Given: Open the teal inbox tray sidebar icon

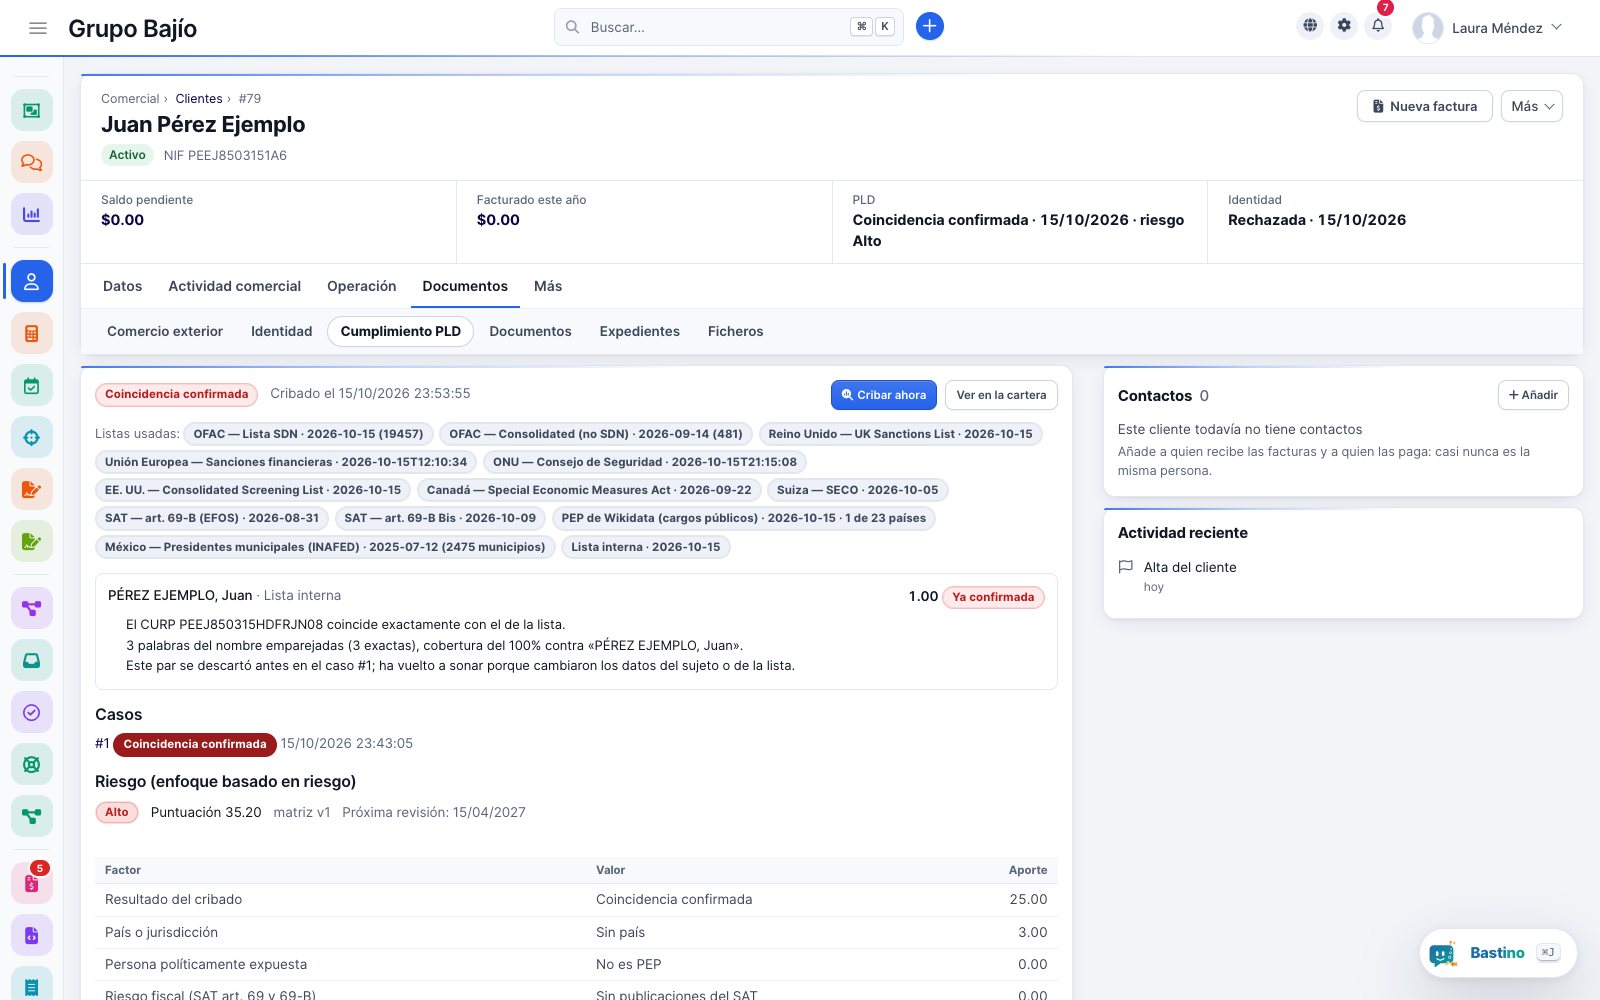Looking at the screenshot, I should click(32, 660).
